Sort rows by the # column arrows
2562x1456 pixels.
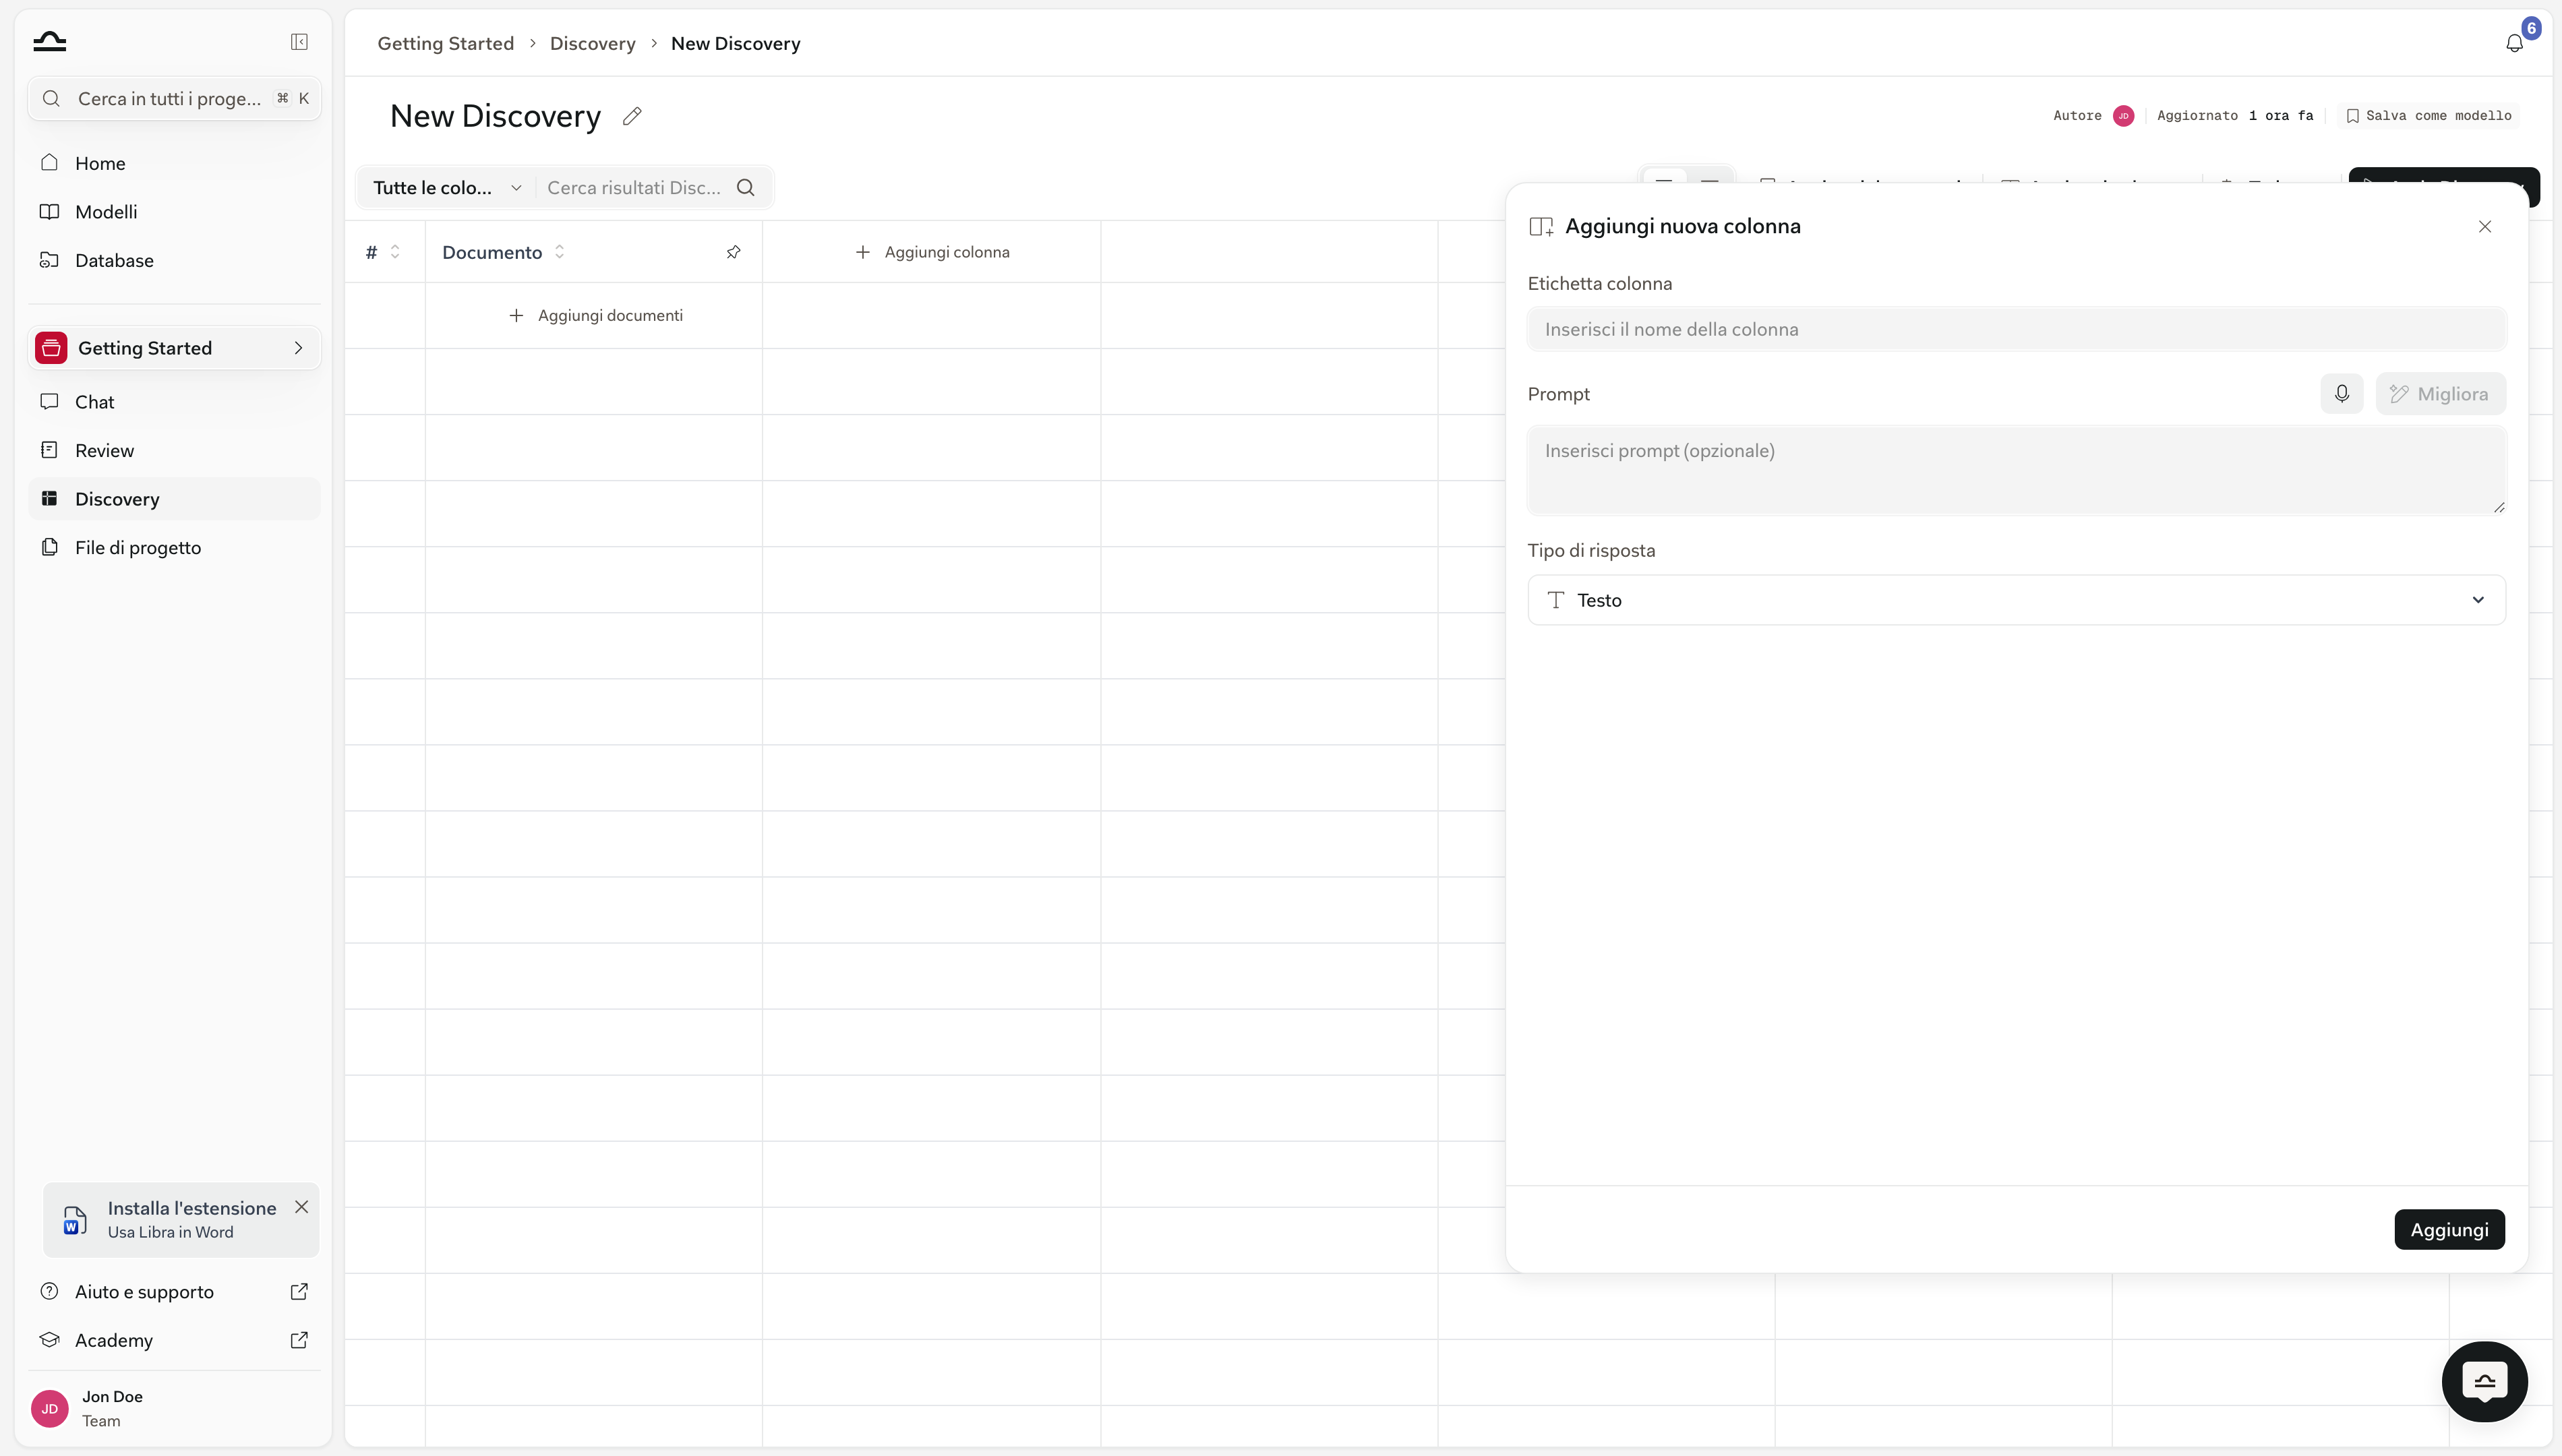pyautogui.click(x=395, y=252)
